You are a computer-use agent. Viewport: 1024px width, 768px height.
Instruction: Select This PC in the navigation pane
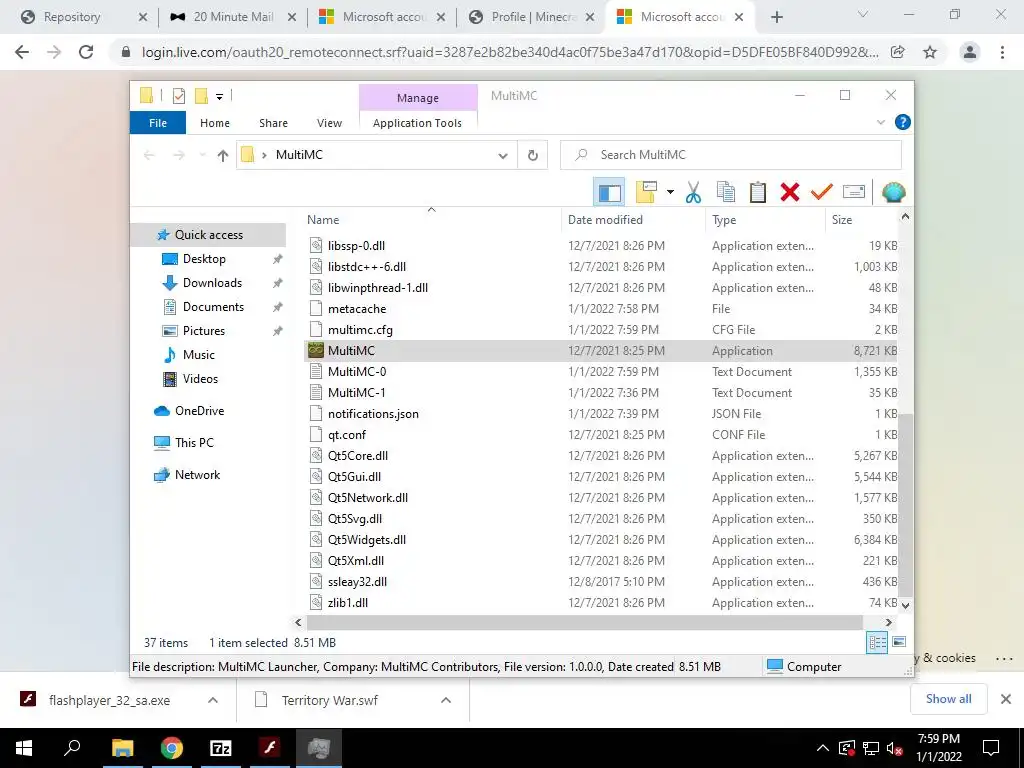pos(194,443)
